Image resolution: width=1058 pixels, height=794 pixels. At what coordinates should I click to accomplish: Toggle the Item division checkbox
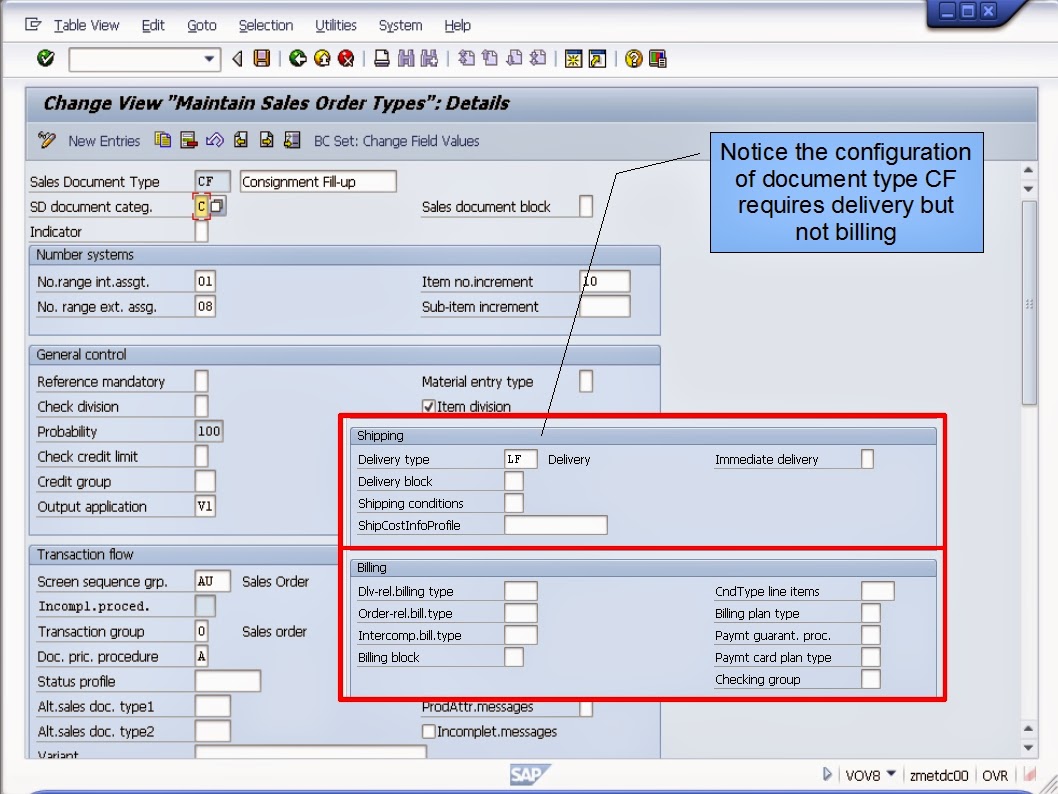click(428, 406)
